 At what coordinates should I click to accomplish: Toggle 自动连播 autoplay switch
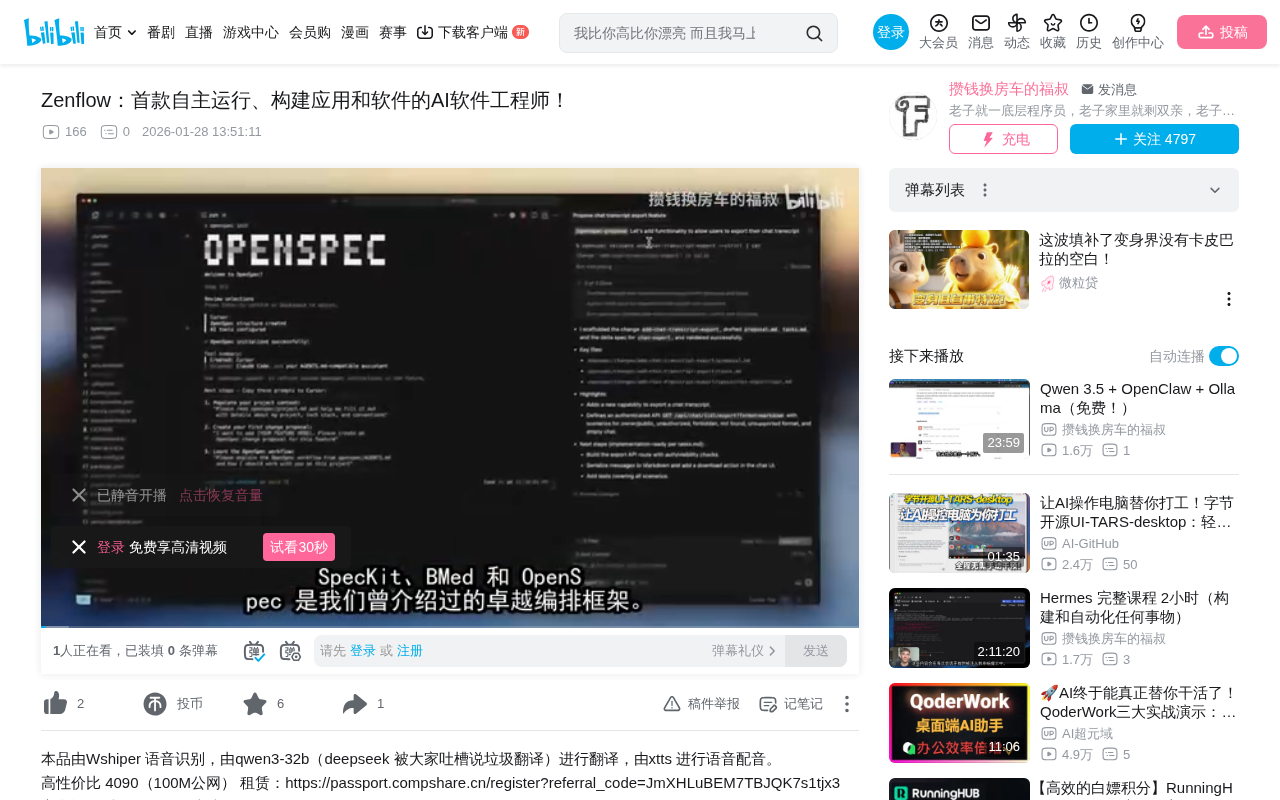tap(1224, 356)
